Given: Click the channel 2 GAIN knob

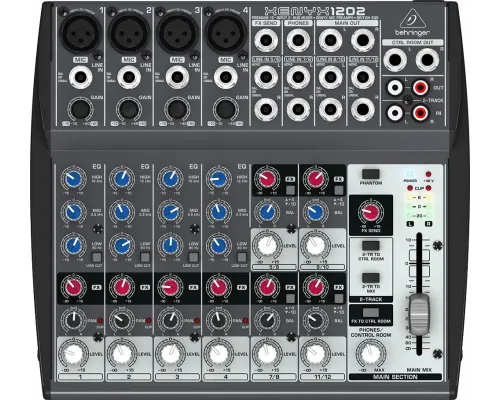Looking at the screenshot, I should [129, 110].
